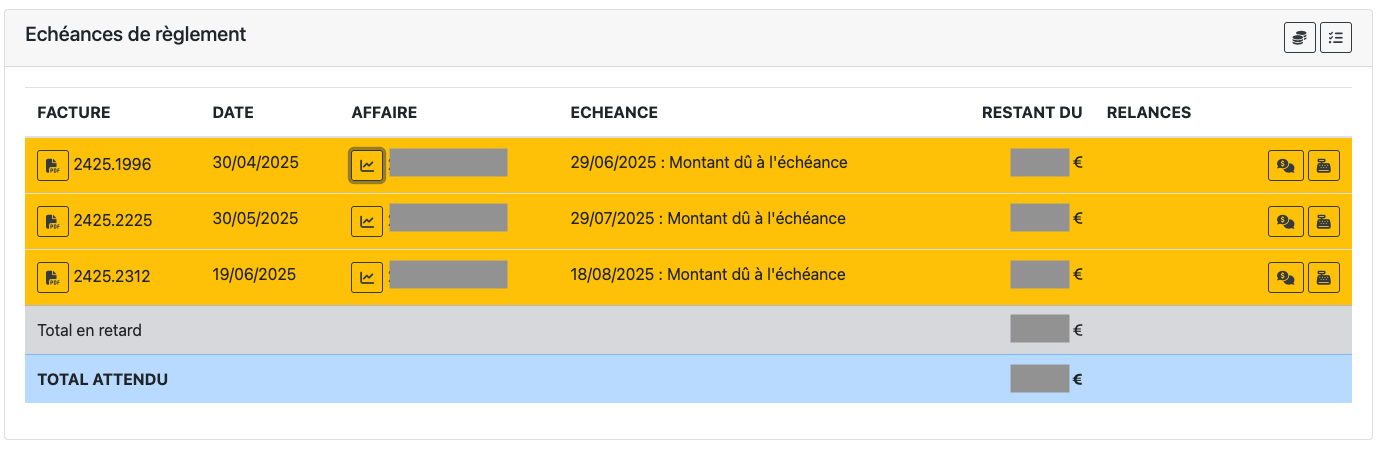Viewport: 1381px width, 449px height.
Task: Click payment reminder chat icon for 2425.2312
Action: 1285,278
